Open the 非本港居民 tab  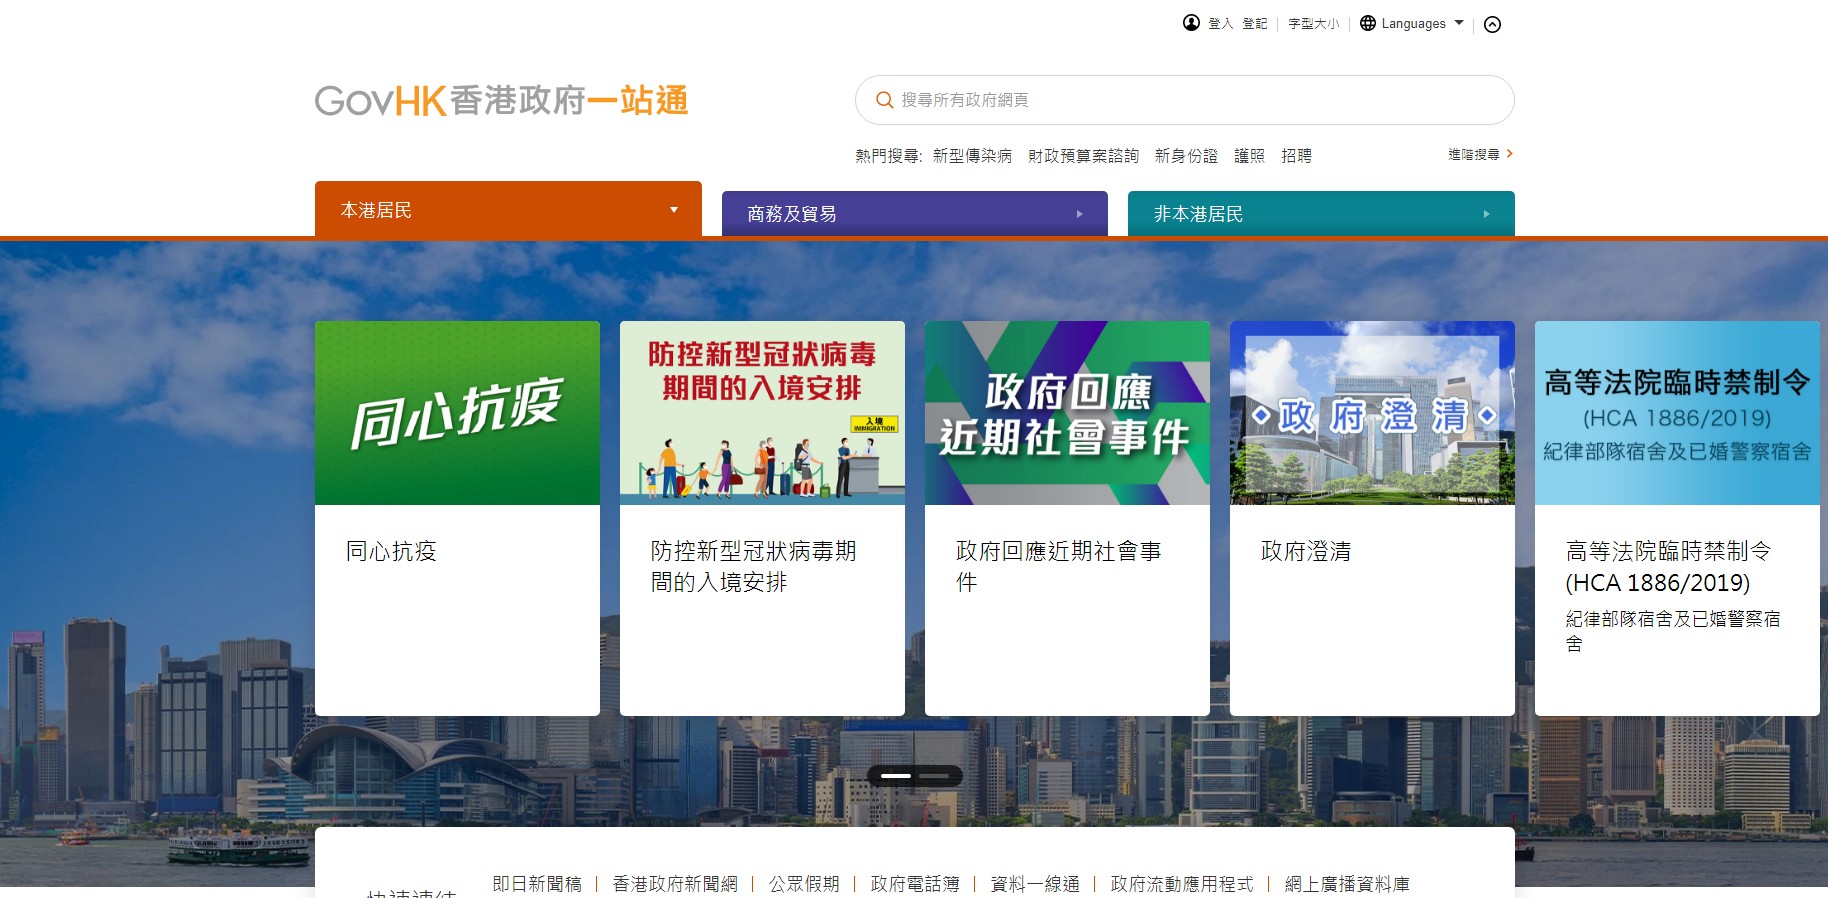pos(1321,214)
